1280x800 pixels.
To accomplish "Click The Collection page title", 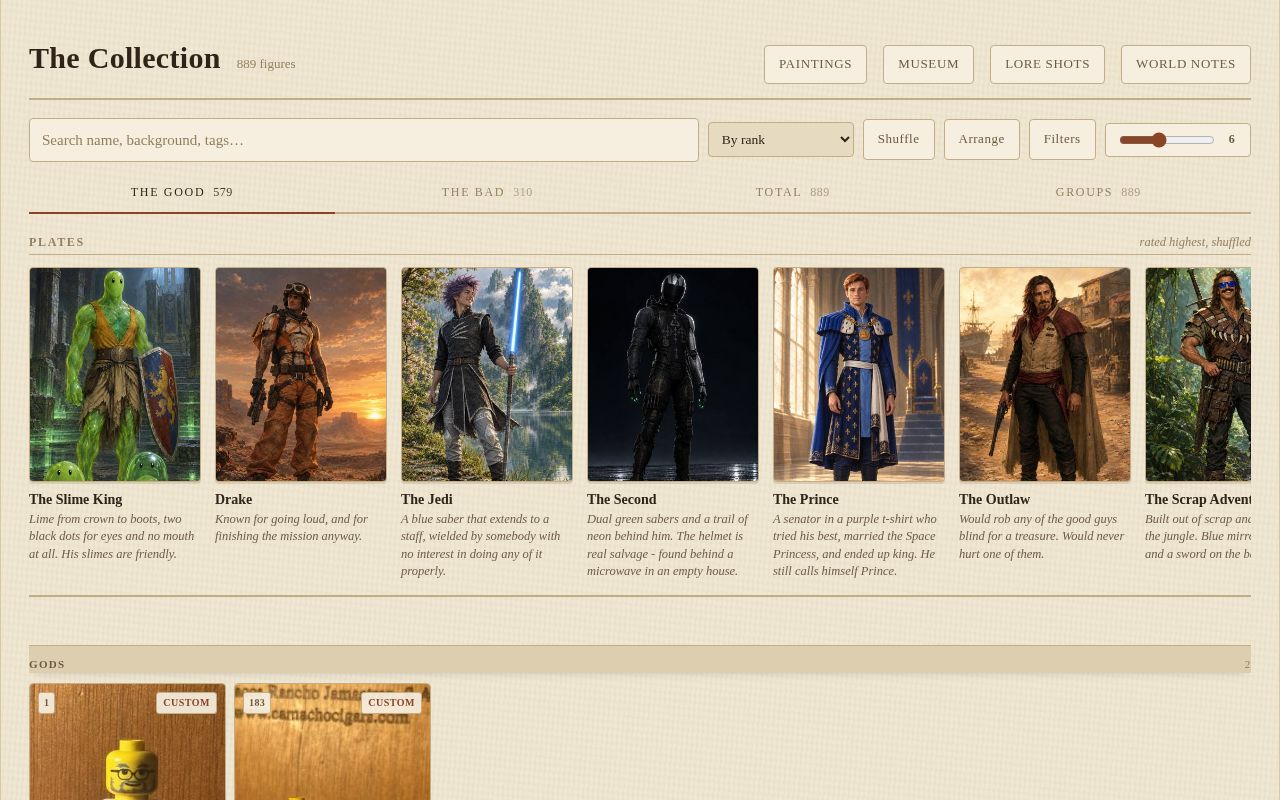I will pos(125,58).
